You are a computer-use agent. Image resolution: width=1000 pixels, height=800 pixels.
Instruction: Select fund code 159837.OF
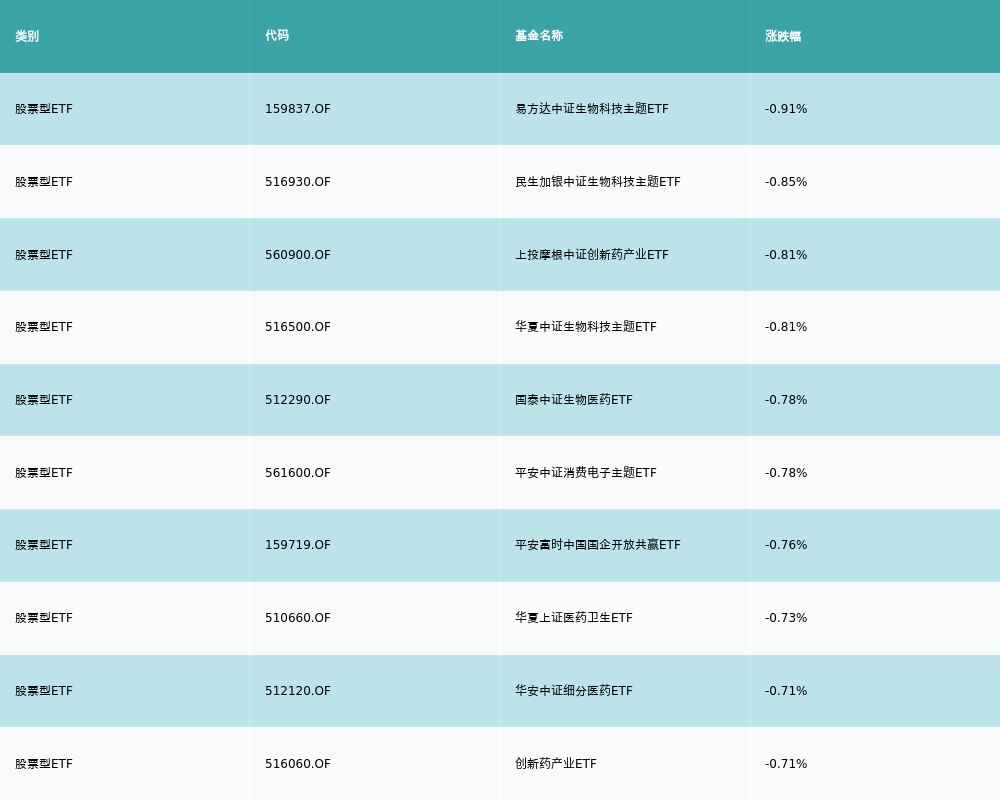[298, 109]
